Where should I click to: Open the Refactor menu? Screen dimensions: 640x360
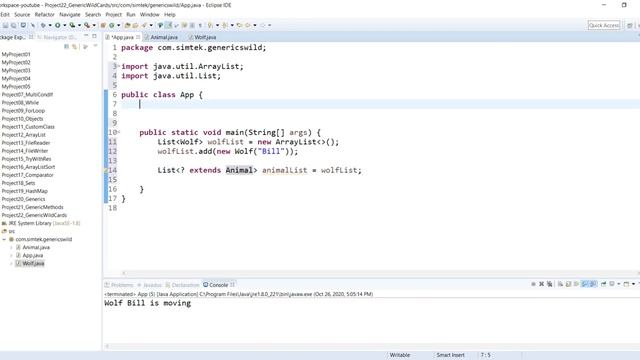click(x=44, y=14)
